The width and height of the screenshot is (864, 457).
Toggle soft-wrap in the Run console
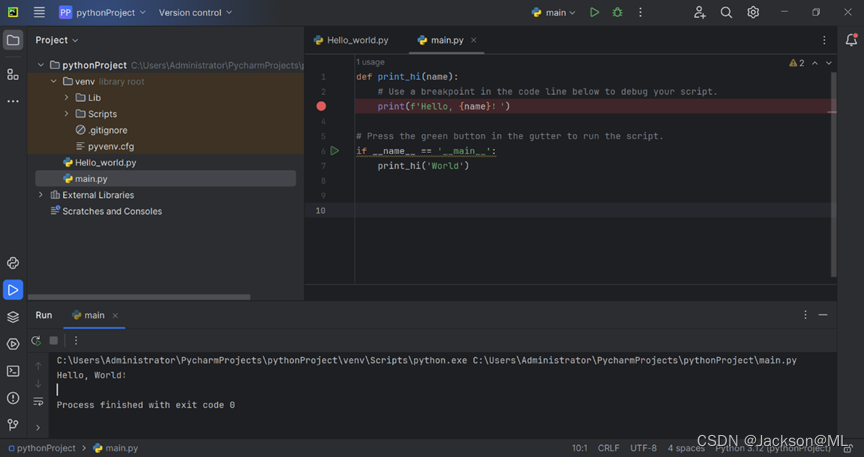(x=38, y=402)
